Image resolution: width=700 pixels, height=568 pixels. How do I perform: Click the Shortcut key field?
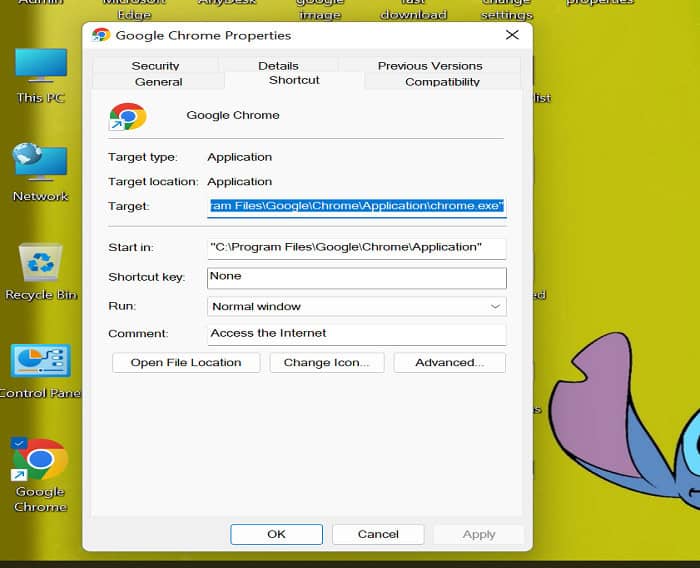[x=357, y=277]
